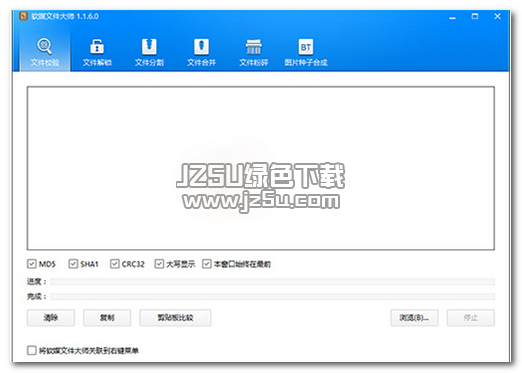Open the BT 图片种子合成 tool
This screenshot has width=522, height=373.
[306, 52]
